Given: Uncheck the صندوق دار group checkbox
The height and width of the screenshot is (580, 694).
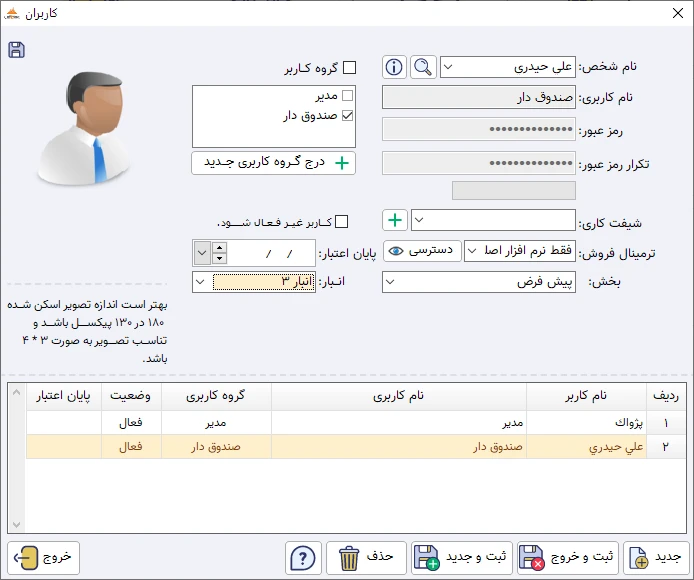Looking at the screenshot, I should pos(348,116).
